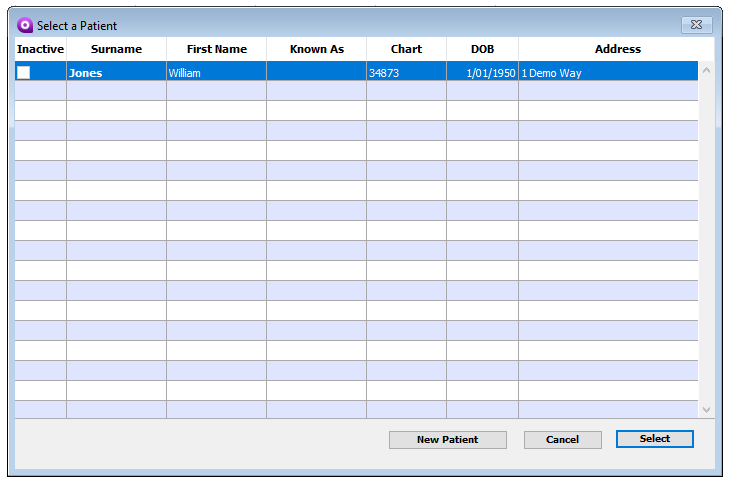
Task: Click the Known As column header
Action: click(316, 49)
